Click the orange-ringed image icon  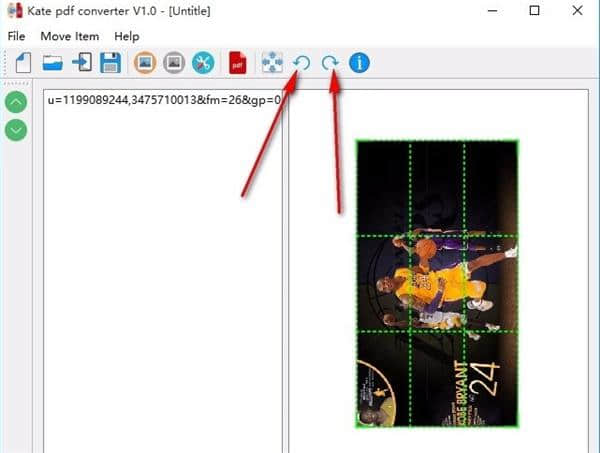coord(145,62)
